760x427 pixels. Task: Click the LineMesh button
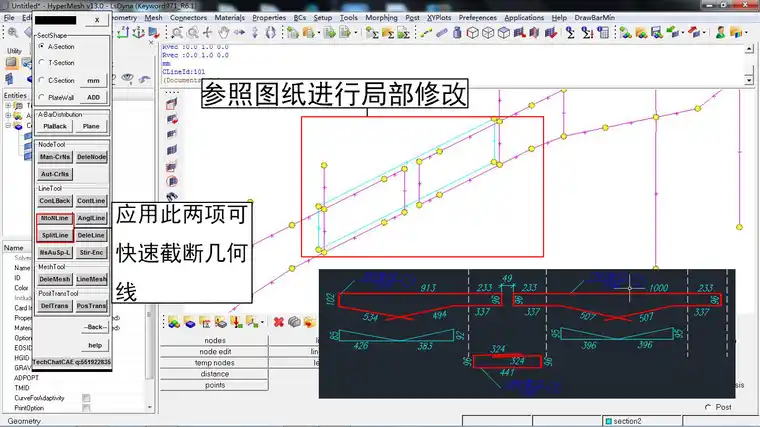click(91, 280)
